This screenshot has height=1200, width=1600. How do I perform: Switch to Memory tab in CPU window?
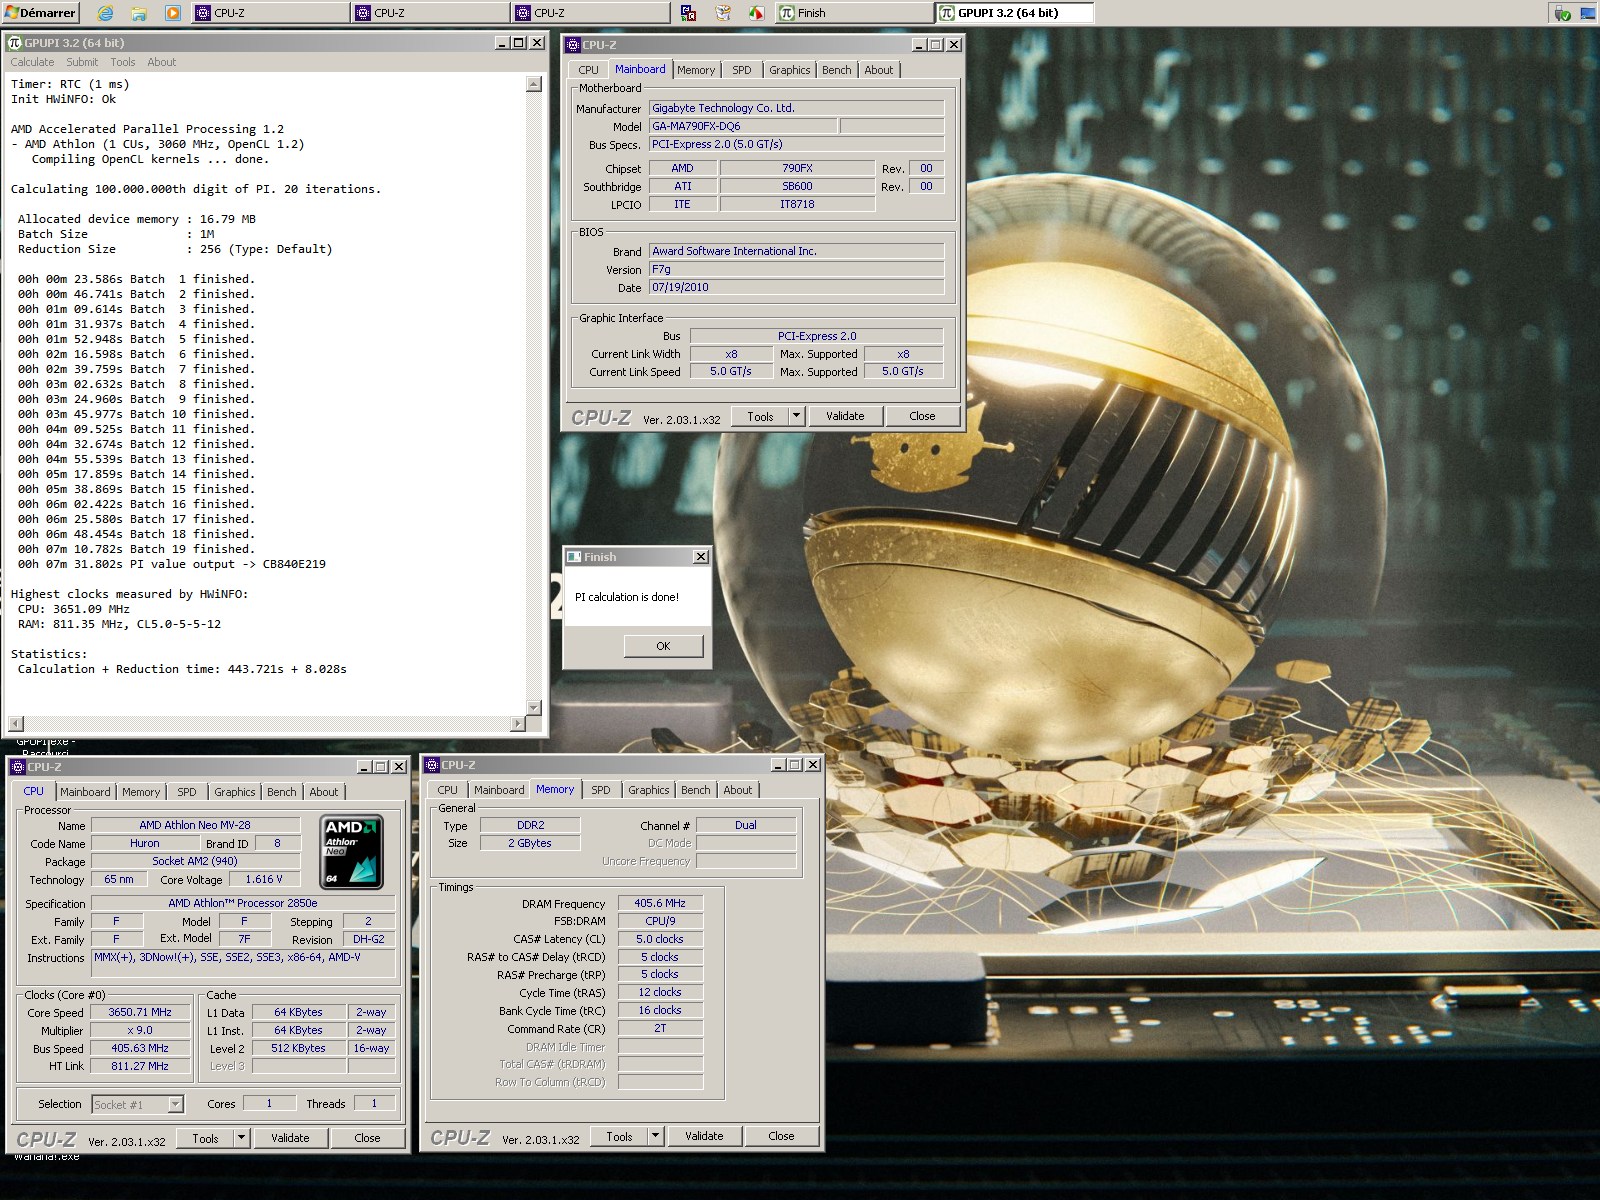pyautogui.click(x=141, y=792)
